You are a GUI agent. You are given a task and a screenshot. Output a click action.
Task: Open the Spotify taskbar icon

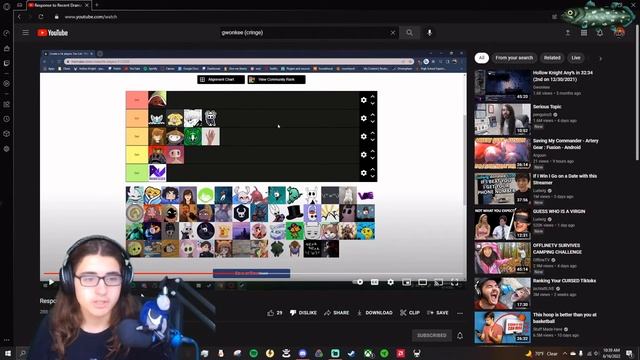tap(253, 353)
